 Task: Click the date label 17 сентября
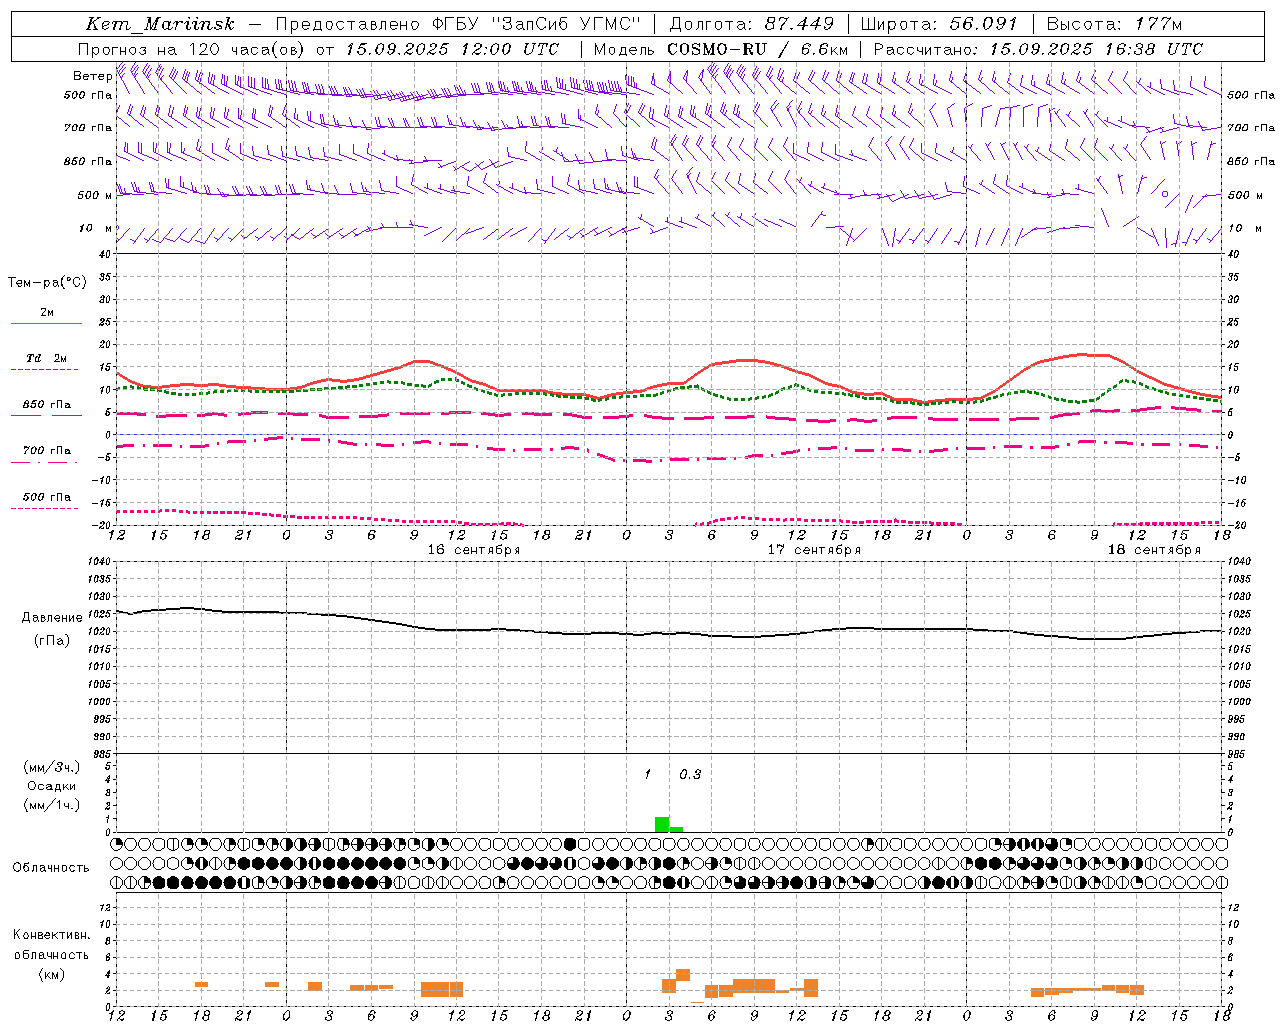click(814, 550)
